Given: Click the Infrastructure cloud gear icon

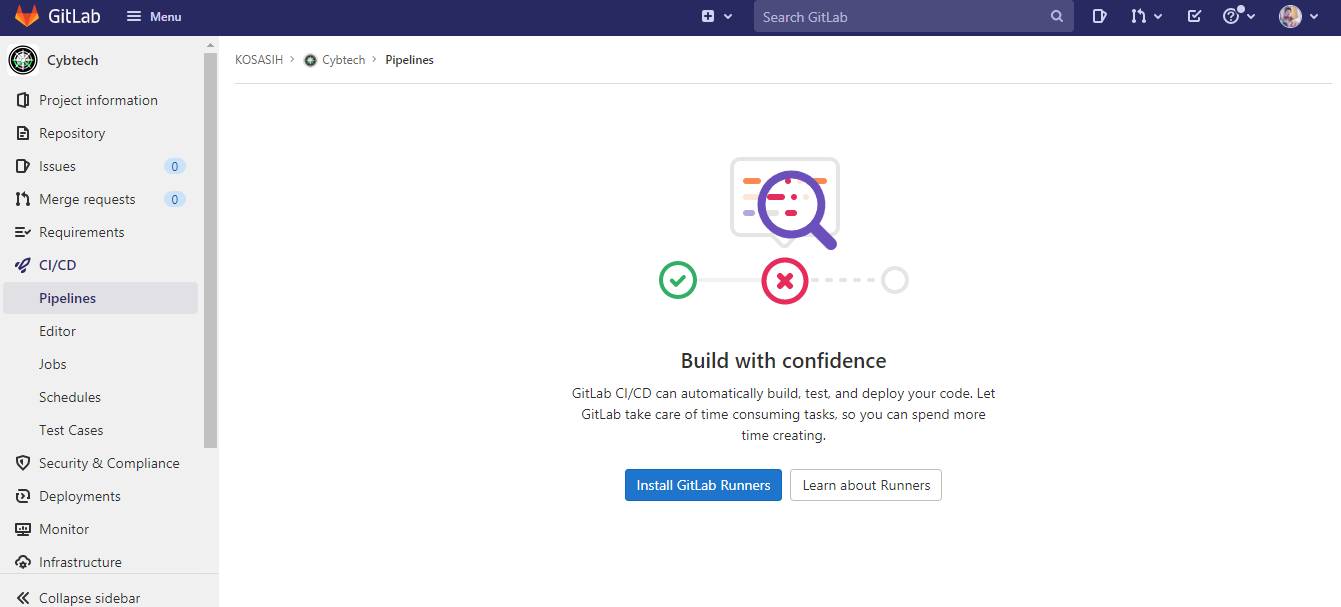Looking at the screenshot, I should click(x=23, y=562).
